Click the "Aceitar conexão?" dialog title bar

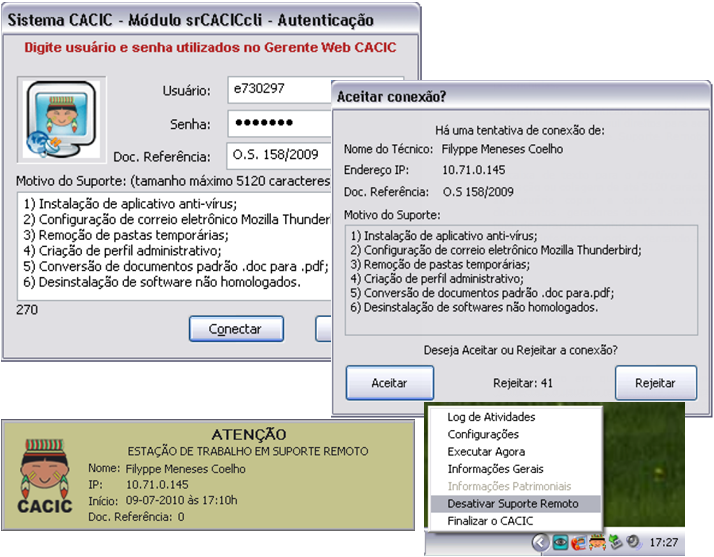521,96
